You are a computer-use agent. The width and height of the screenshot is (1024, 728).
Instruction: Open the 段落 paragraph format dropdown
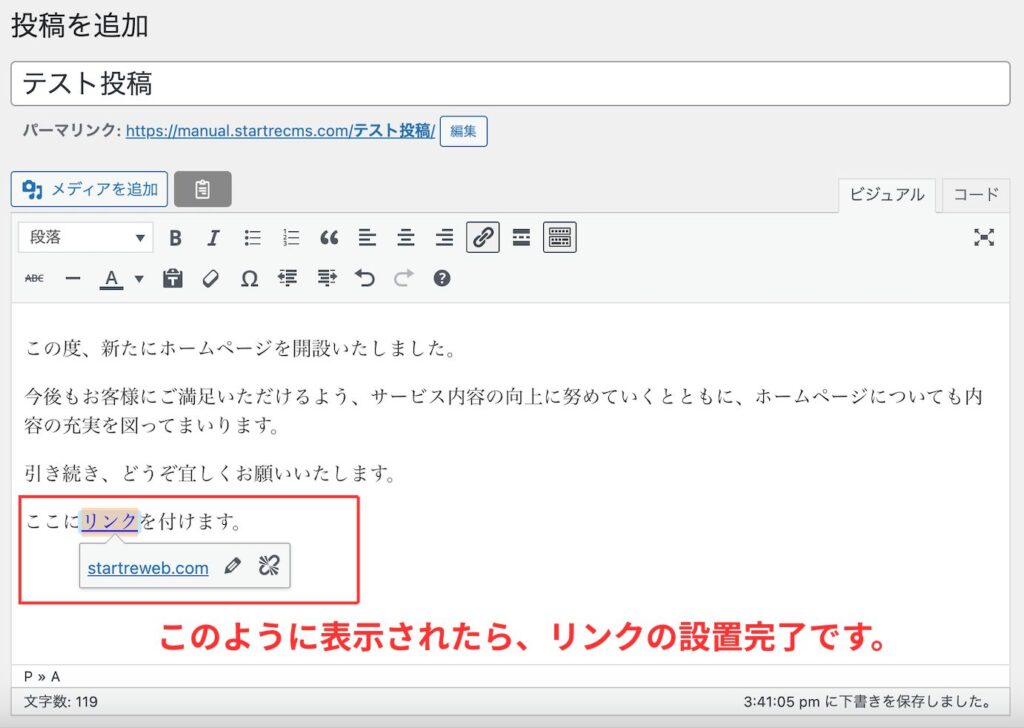(86, 237)
